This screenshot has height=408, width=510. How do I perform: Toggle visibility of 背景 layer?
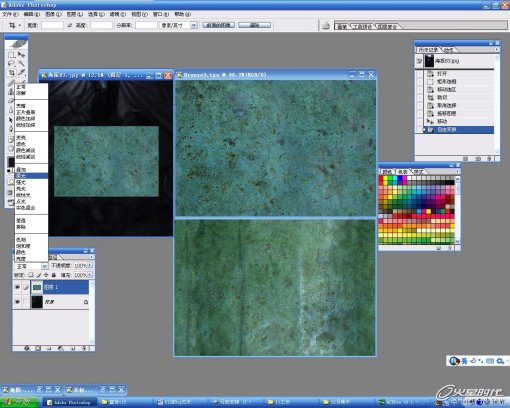17,302
